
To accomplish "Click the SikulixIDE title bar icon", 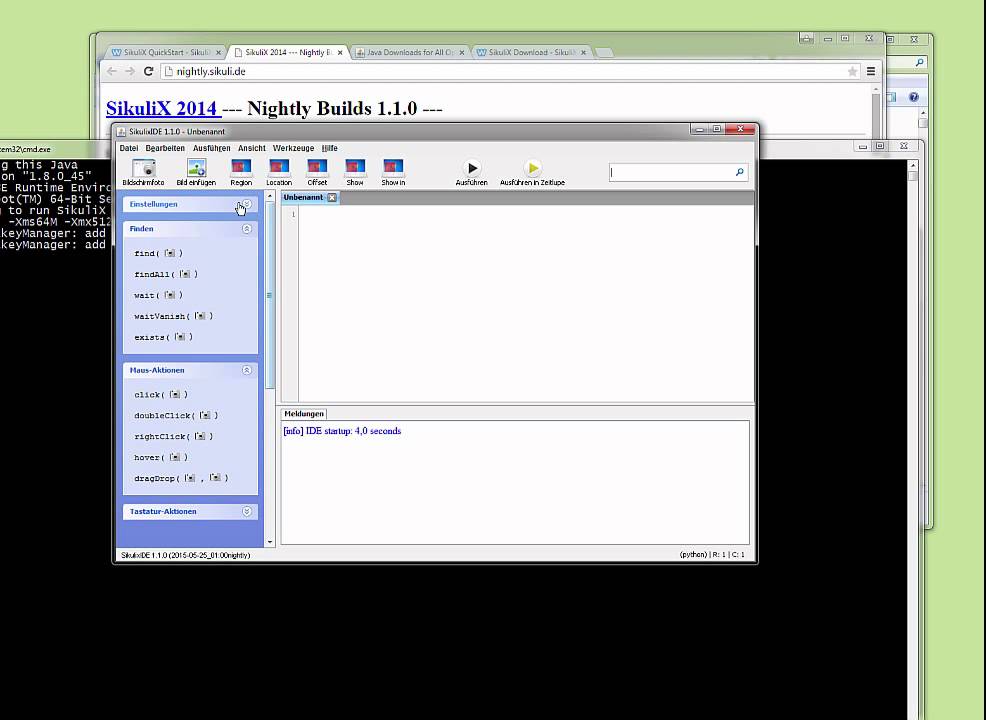I will point(121,131).
